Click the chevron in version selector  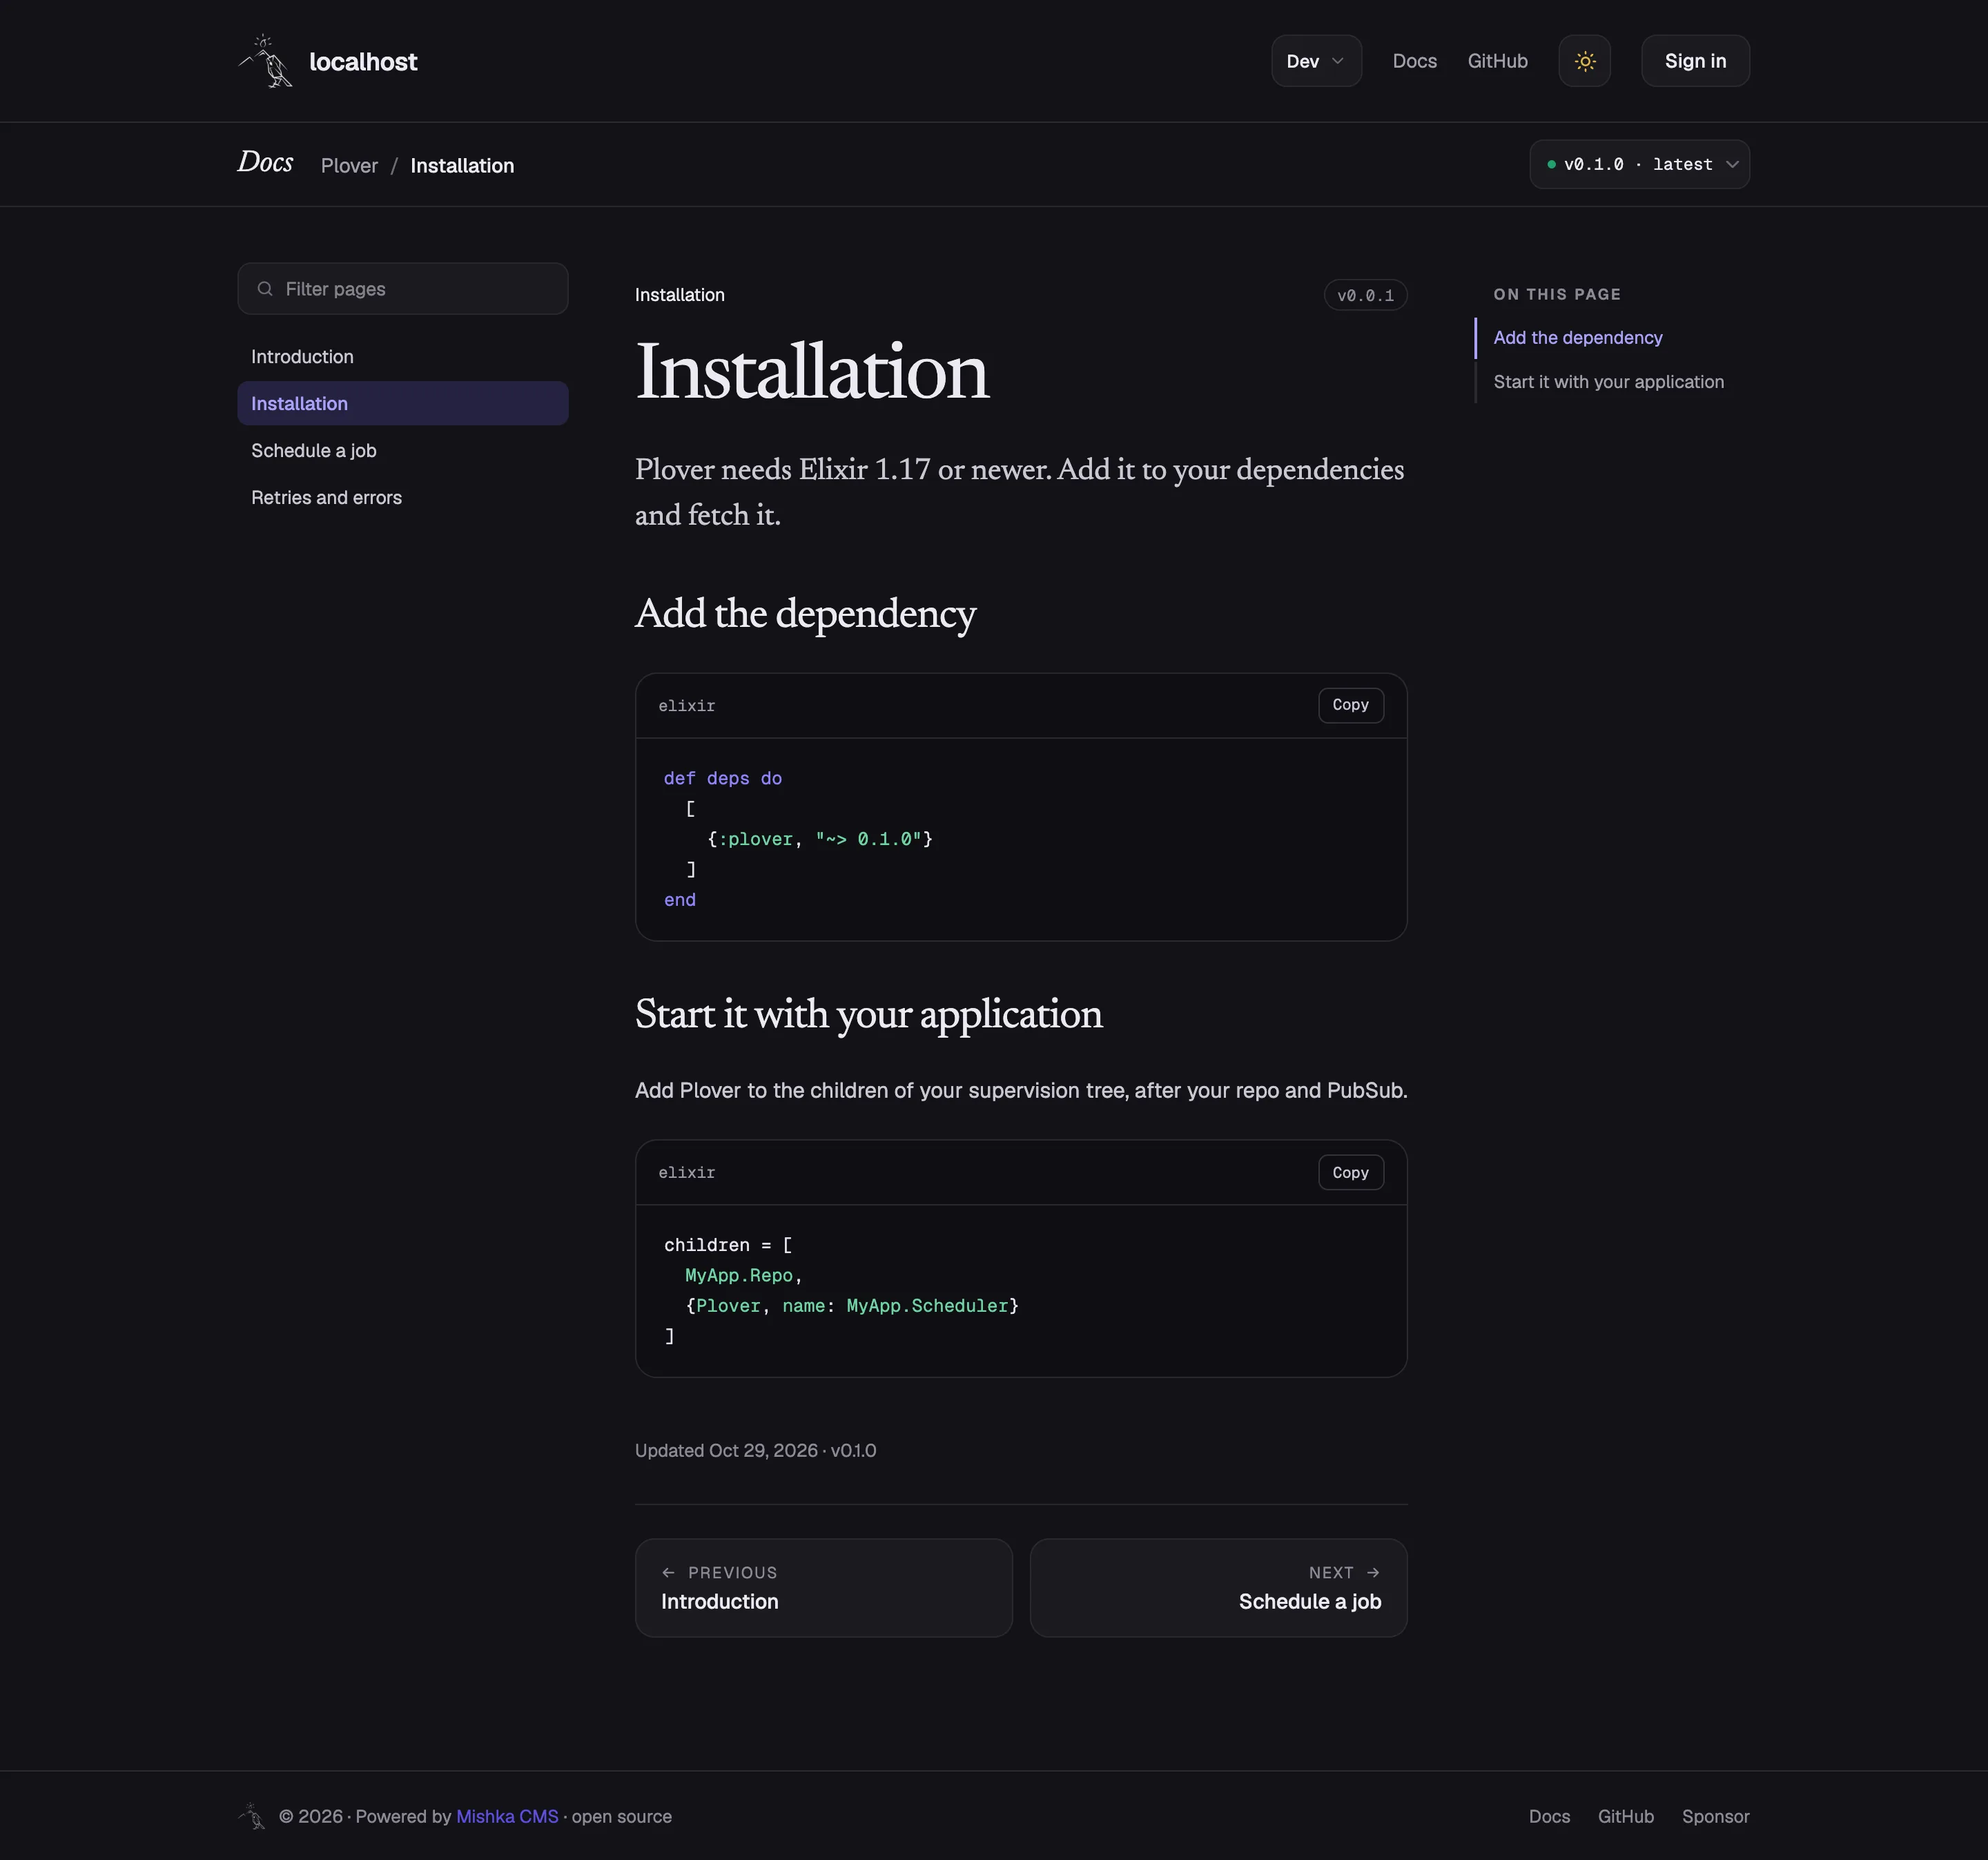click(1732, 164)
